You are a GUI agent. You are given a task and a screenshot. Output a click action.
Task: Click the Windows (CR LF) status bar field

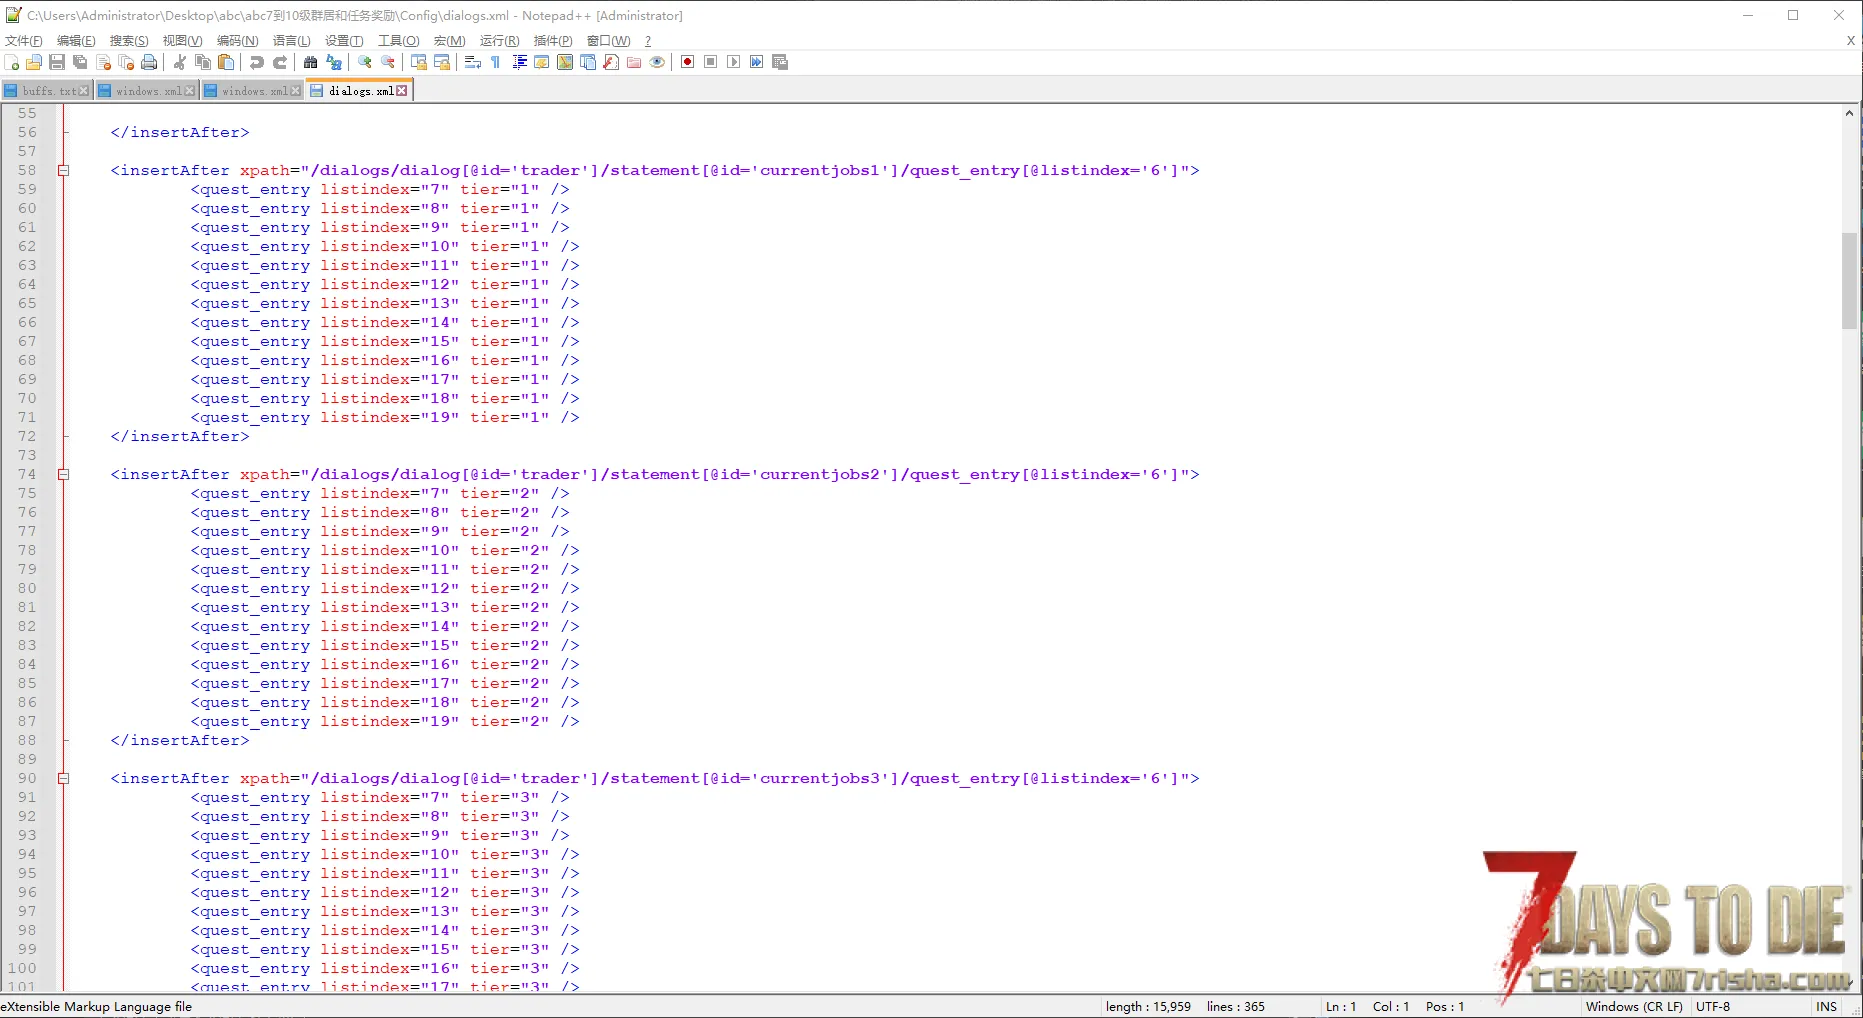1634,1007
